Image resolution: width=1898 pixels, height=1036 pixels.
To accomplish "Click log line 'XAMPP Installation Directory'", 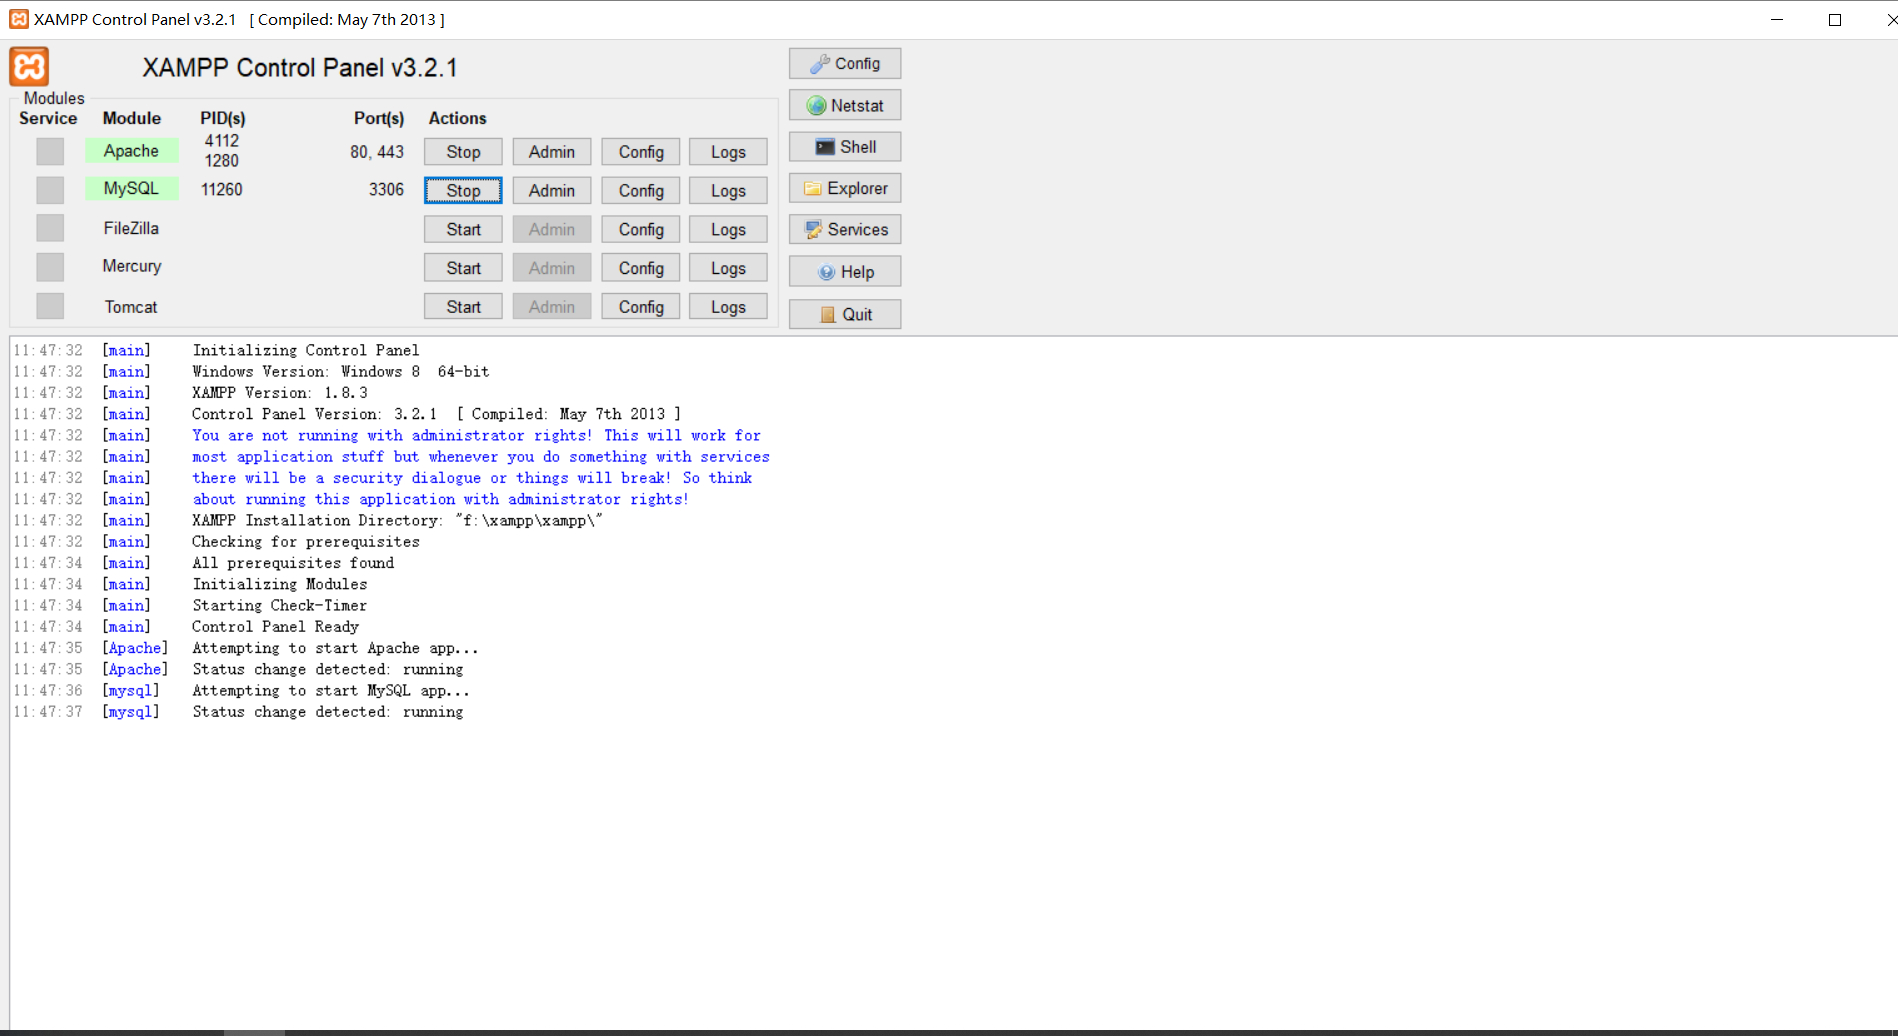I will tap(397, 521).
